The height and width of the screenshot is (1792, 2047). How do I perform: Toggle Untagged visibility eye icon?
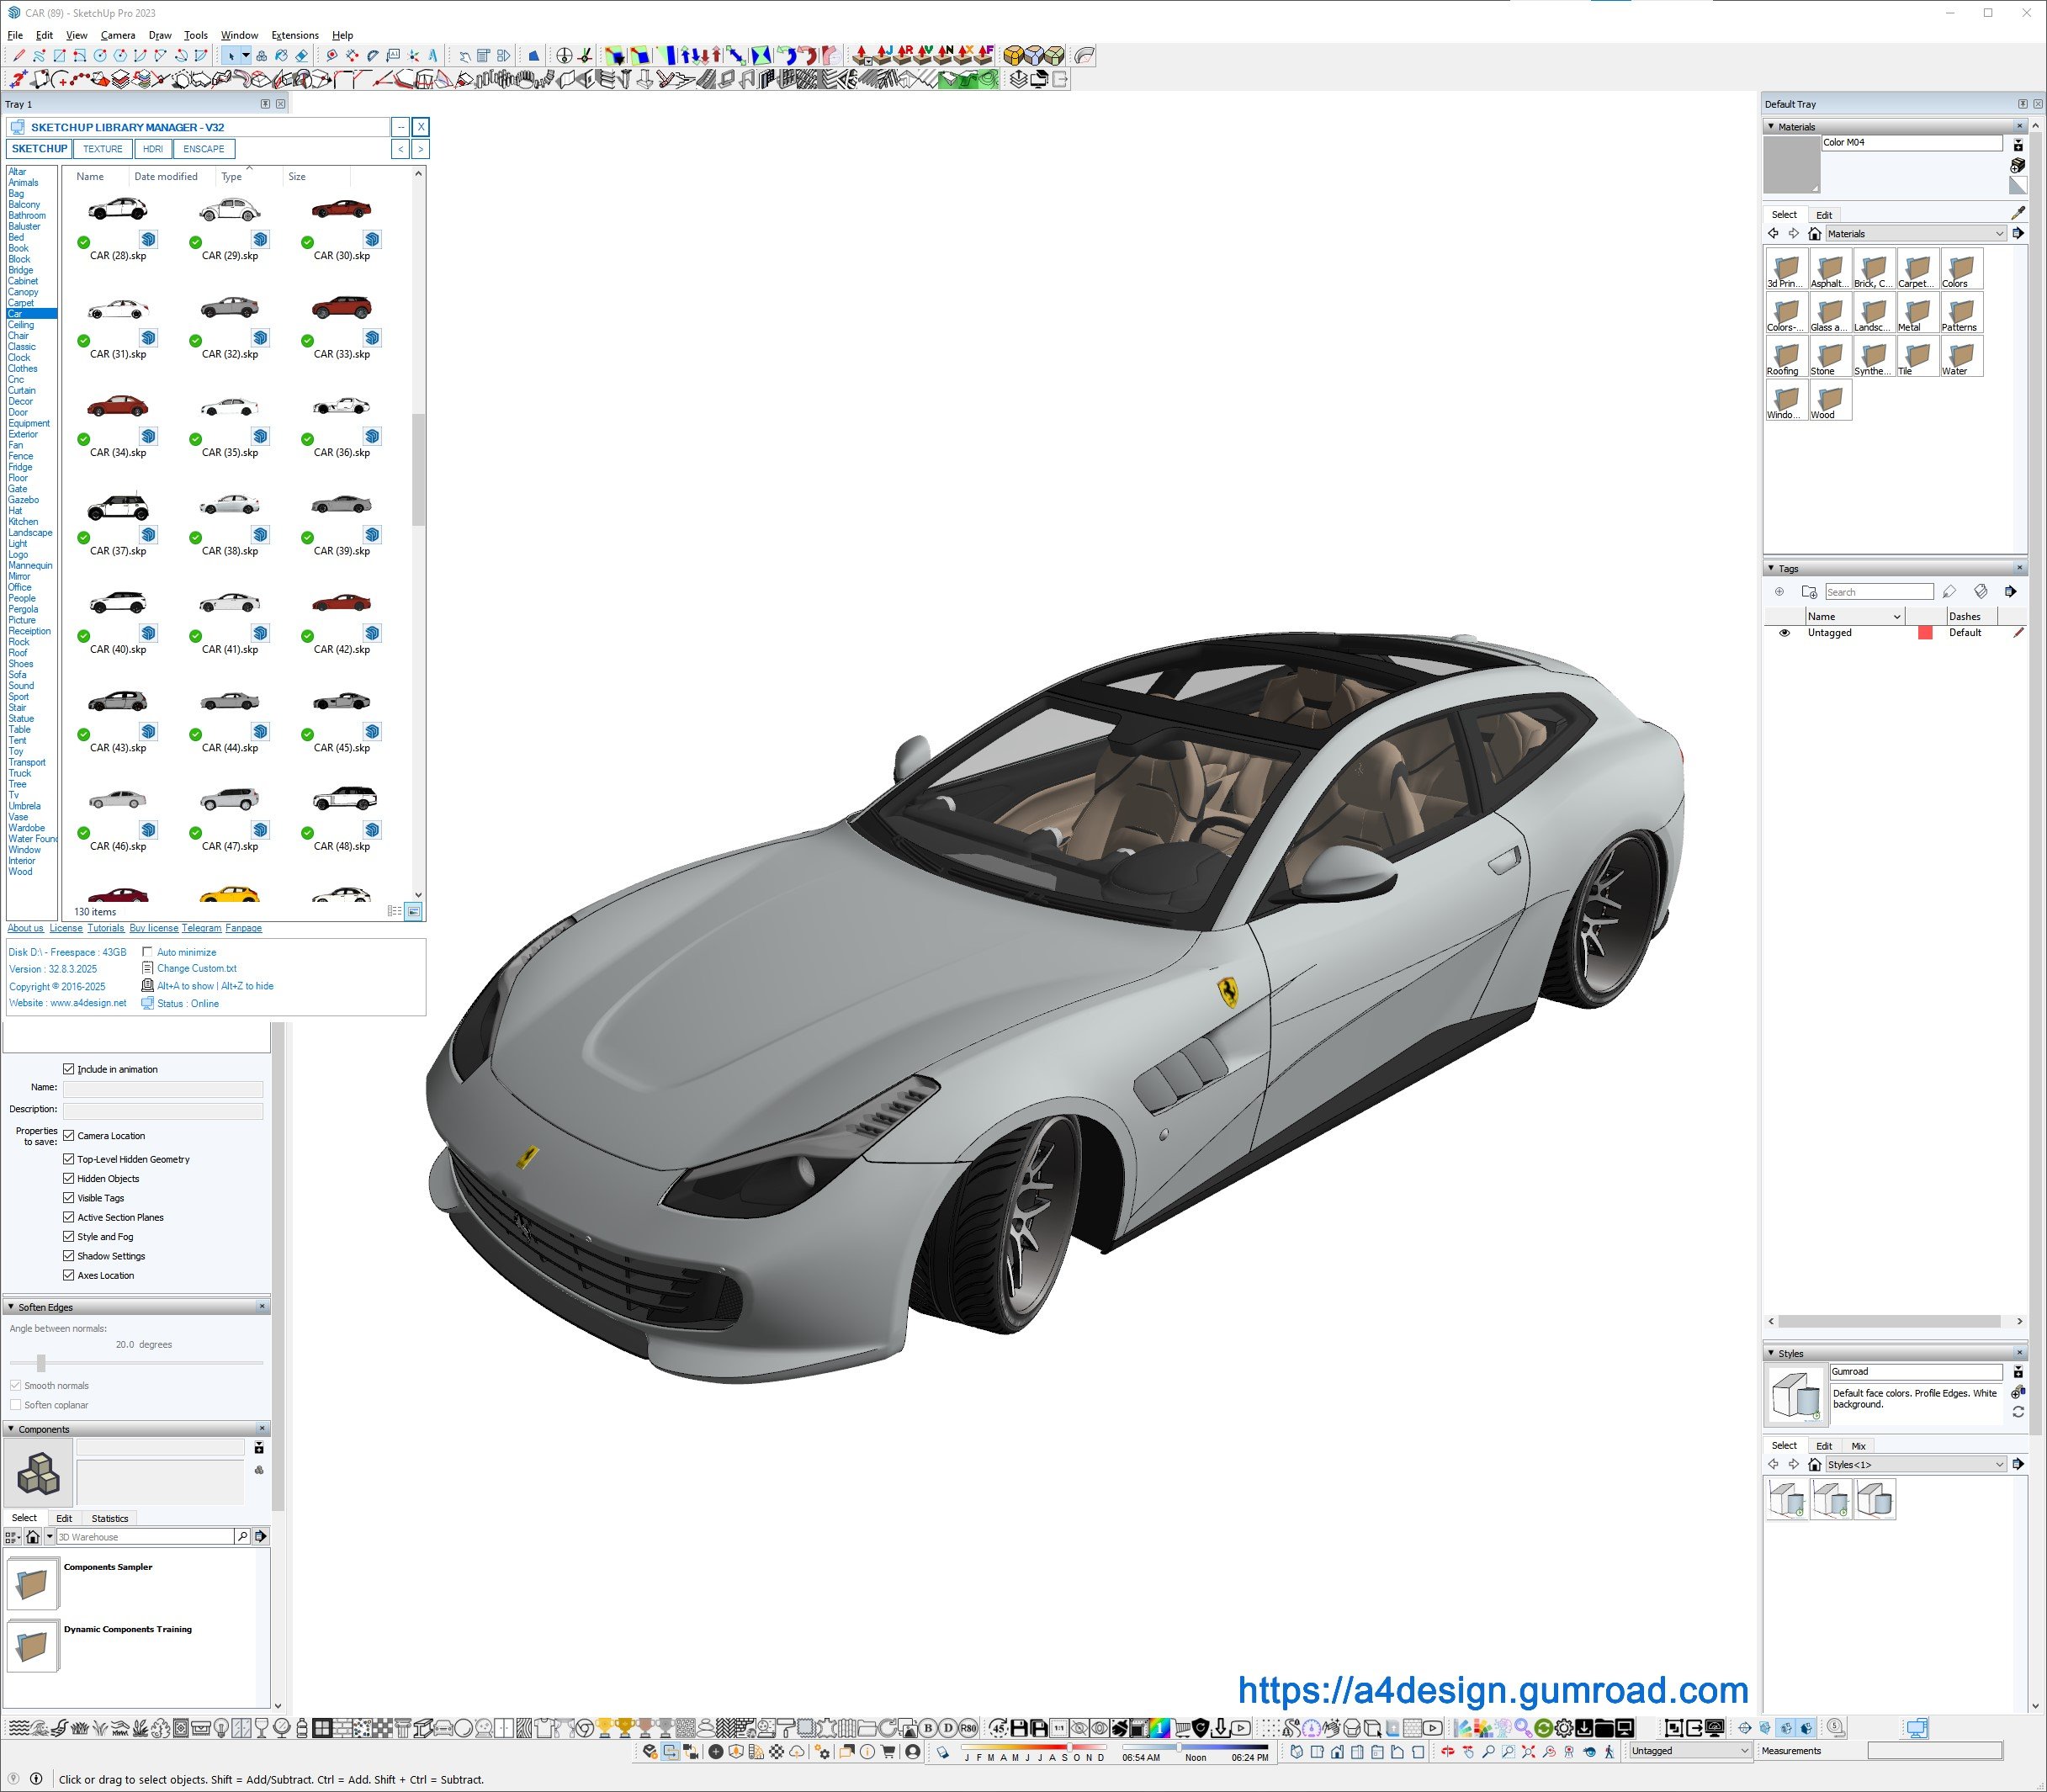[1784, 633]
